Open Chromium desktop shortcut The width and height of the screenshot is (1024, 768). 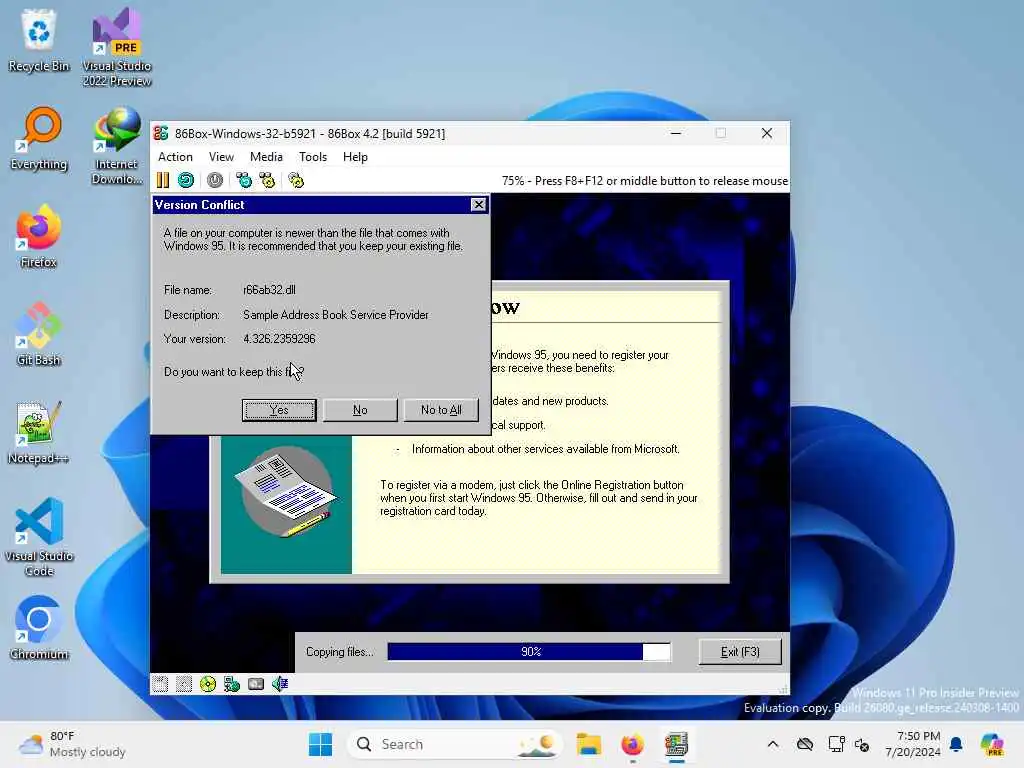click(x=39, y=628)
